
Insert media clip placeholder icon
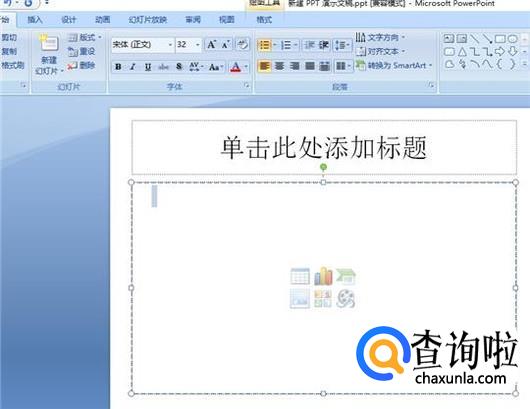click(346, 299)
